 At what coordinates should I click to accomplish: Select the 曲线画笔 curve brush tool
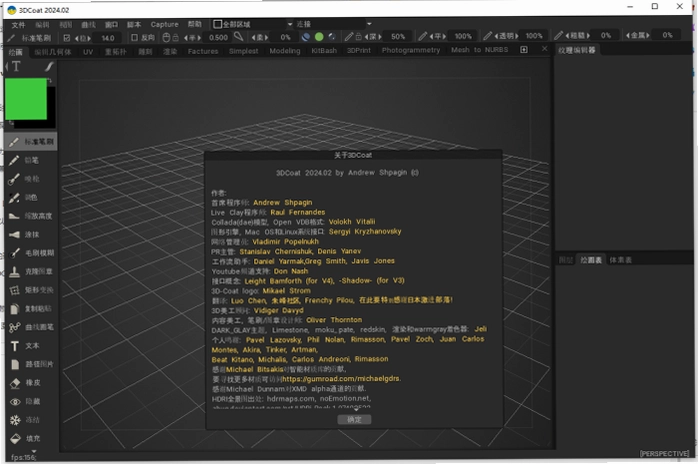click(x=31, y=327)
